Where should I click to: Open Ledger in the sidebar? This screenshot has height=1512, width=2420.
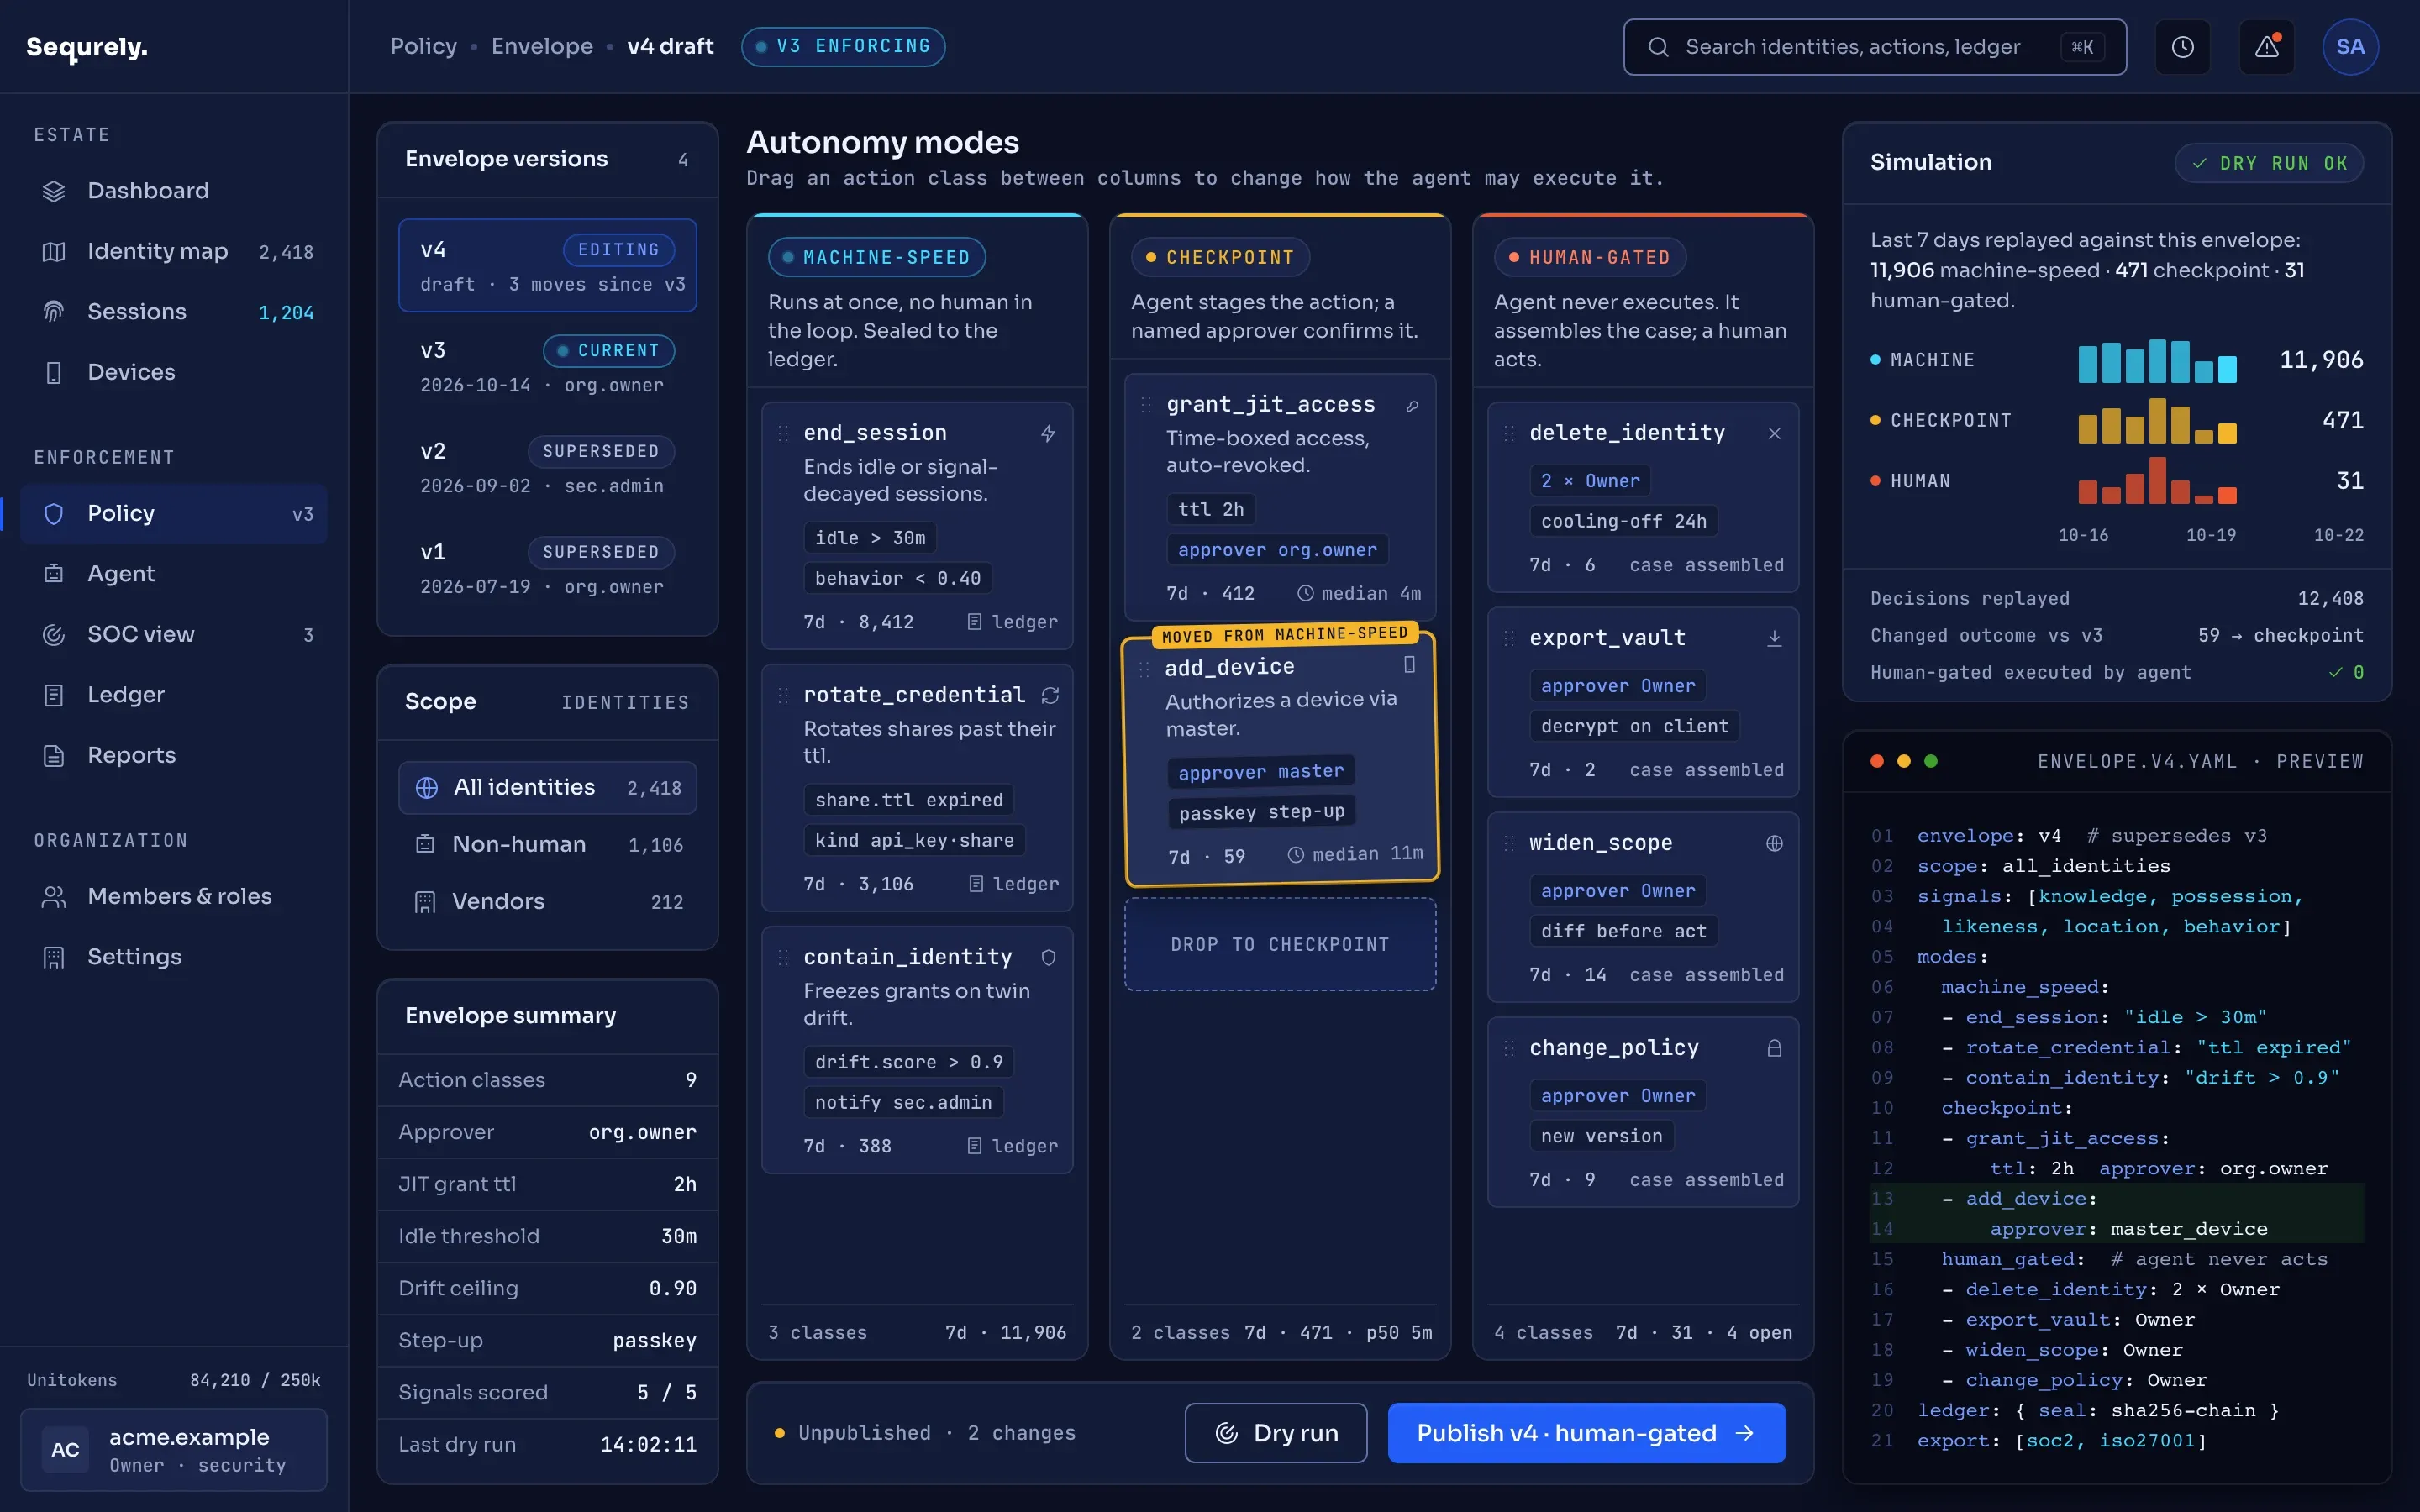tap(174, 695)
